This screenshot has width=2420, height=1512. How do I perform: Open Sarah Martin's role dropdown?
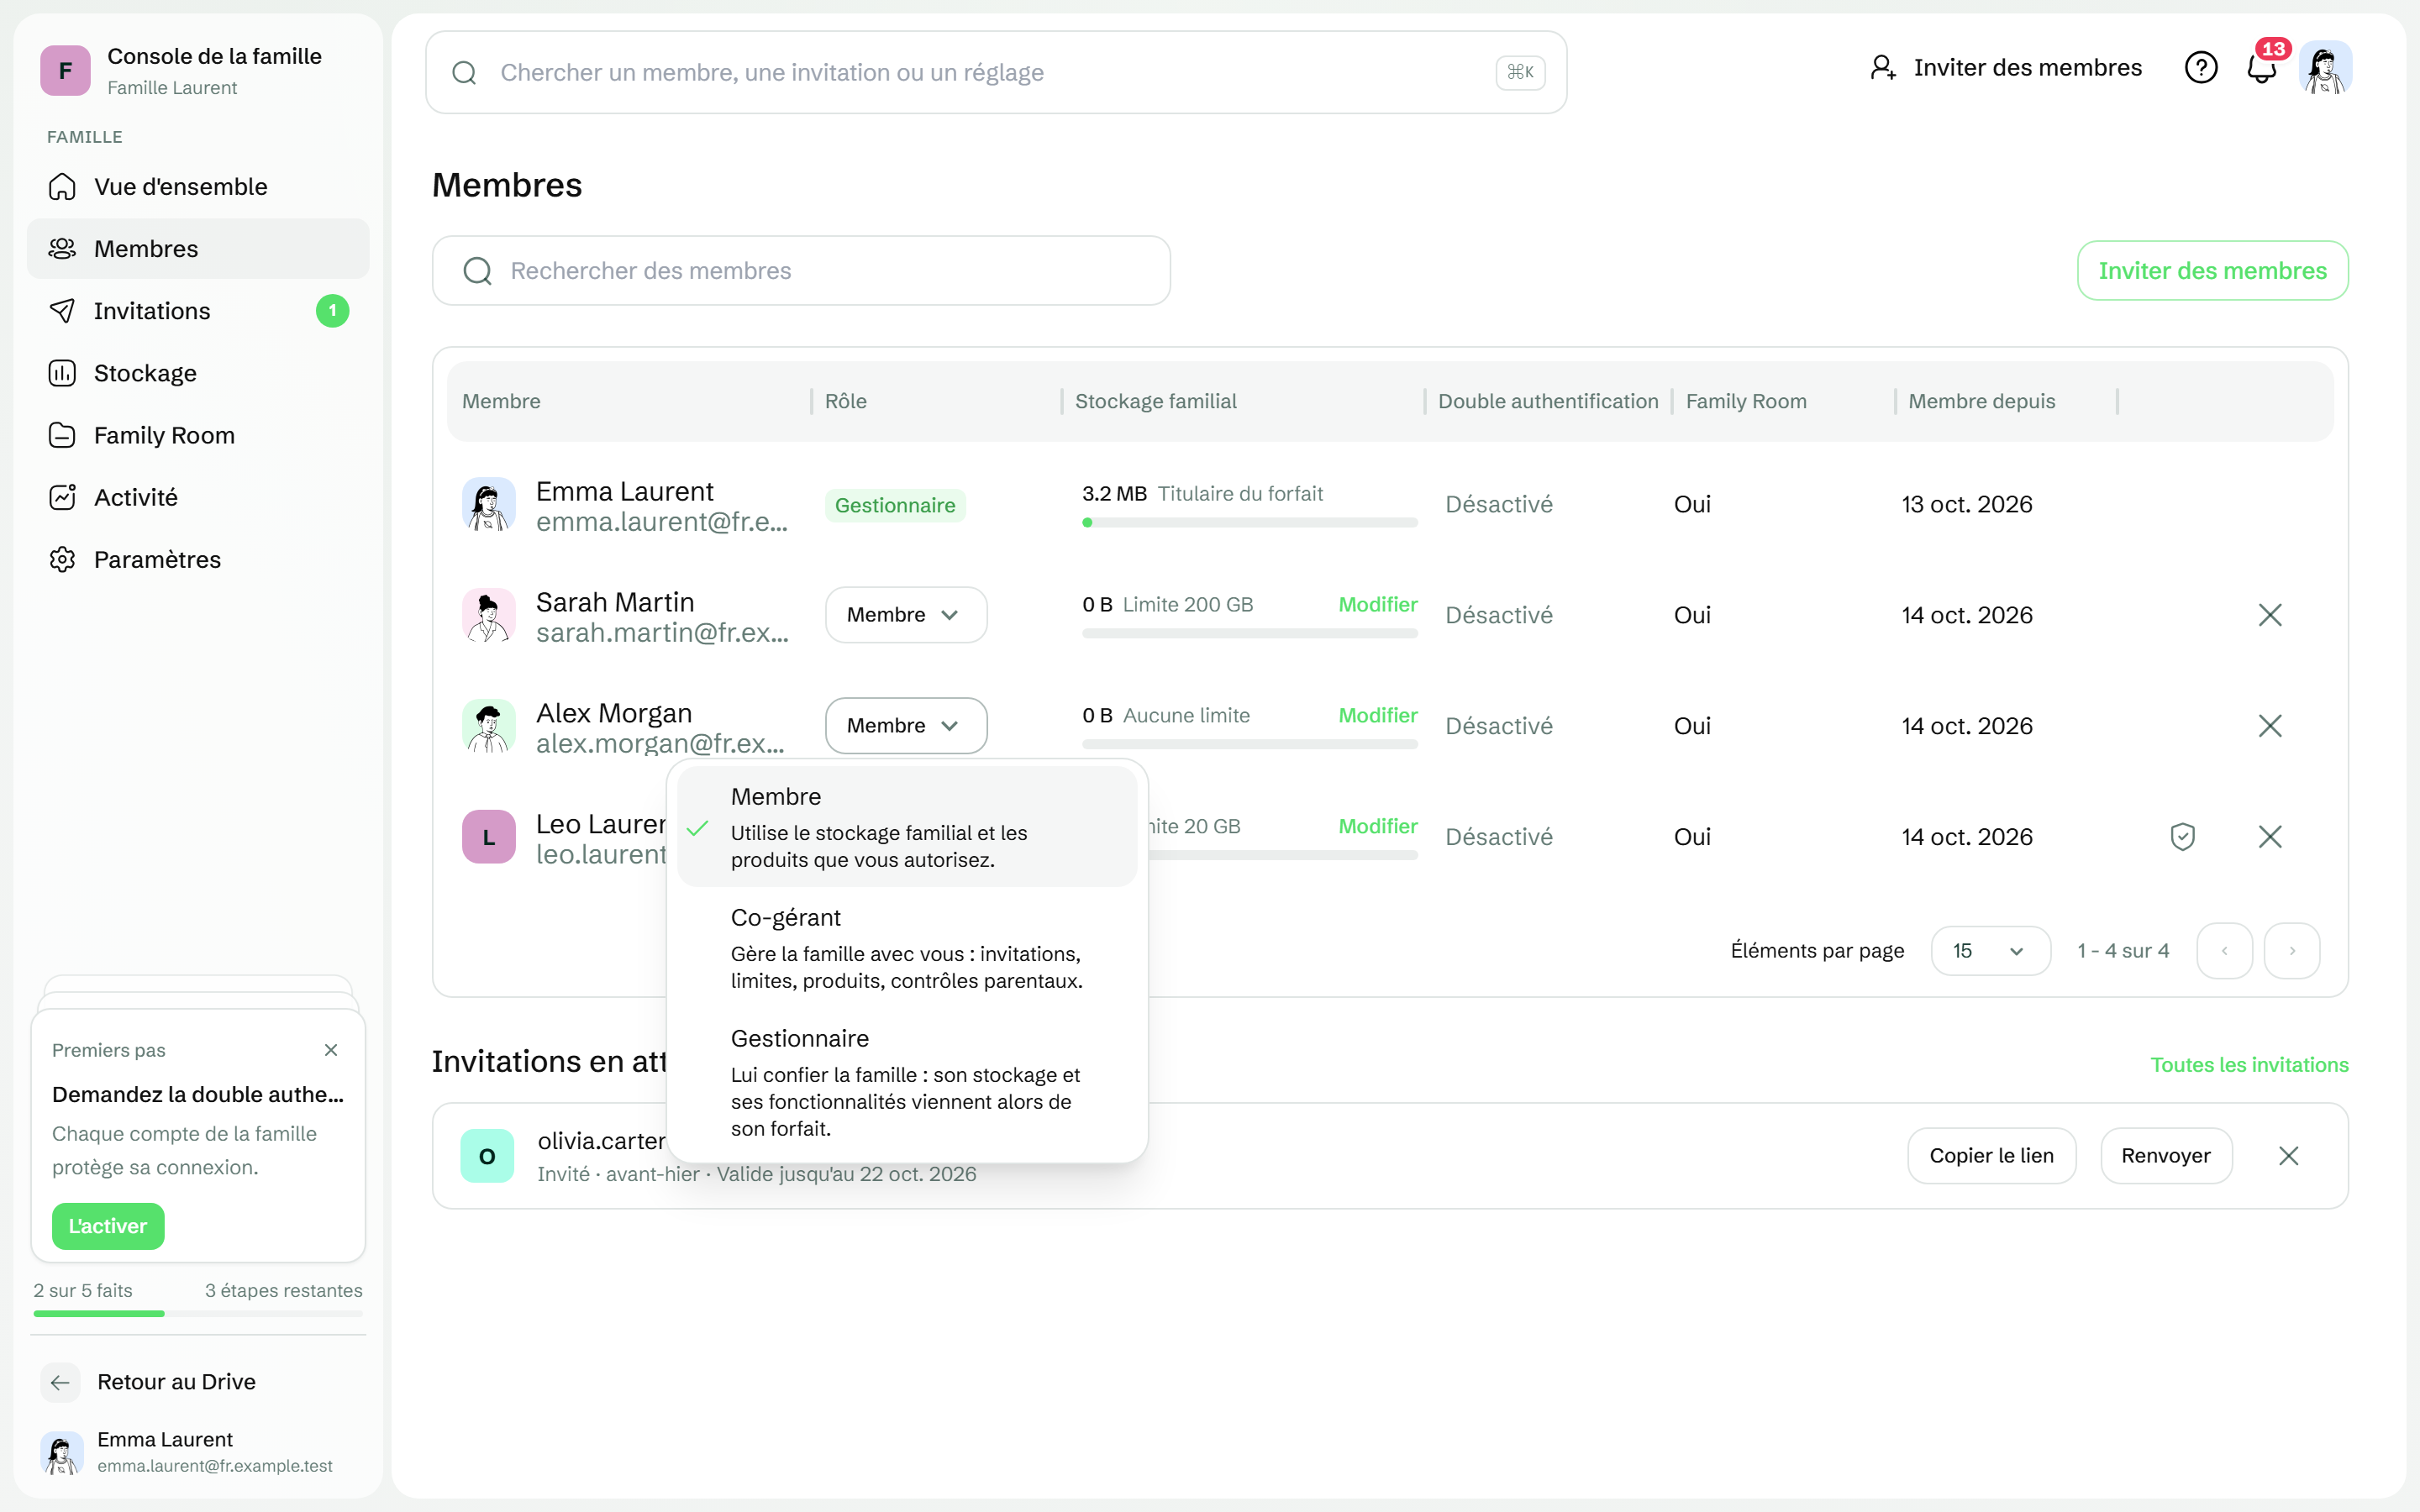tap(906, 615)
